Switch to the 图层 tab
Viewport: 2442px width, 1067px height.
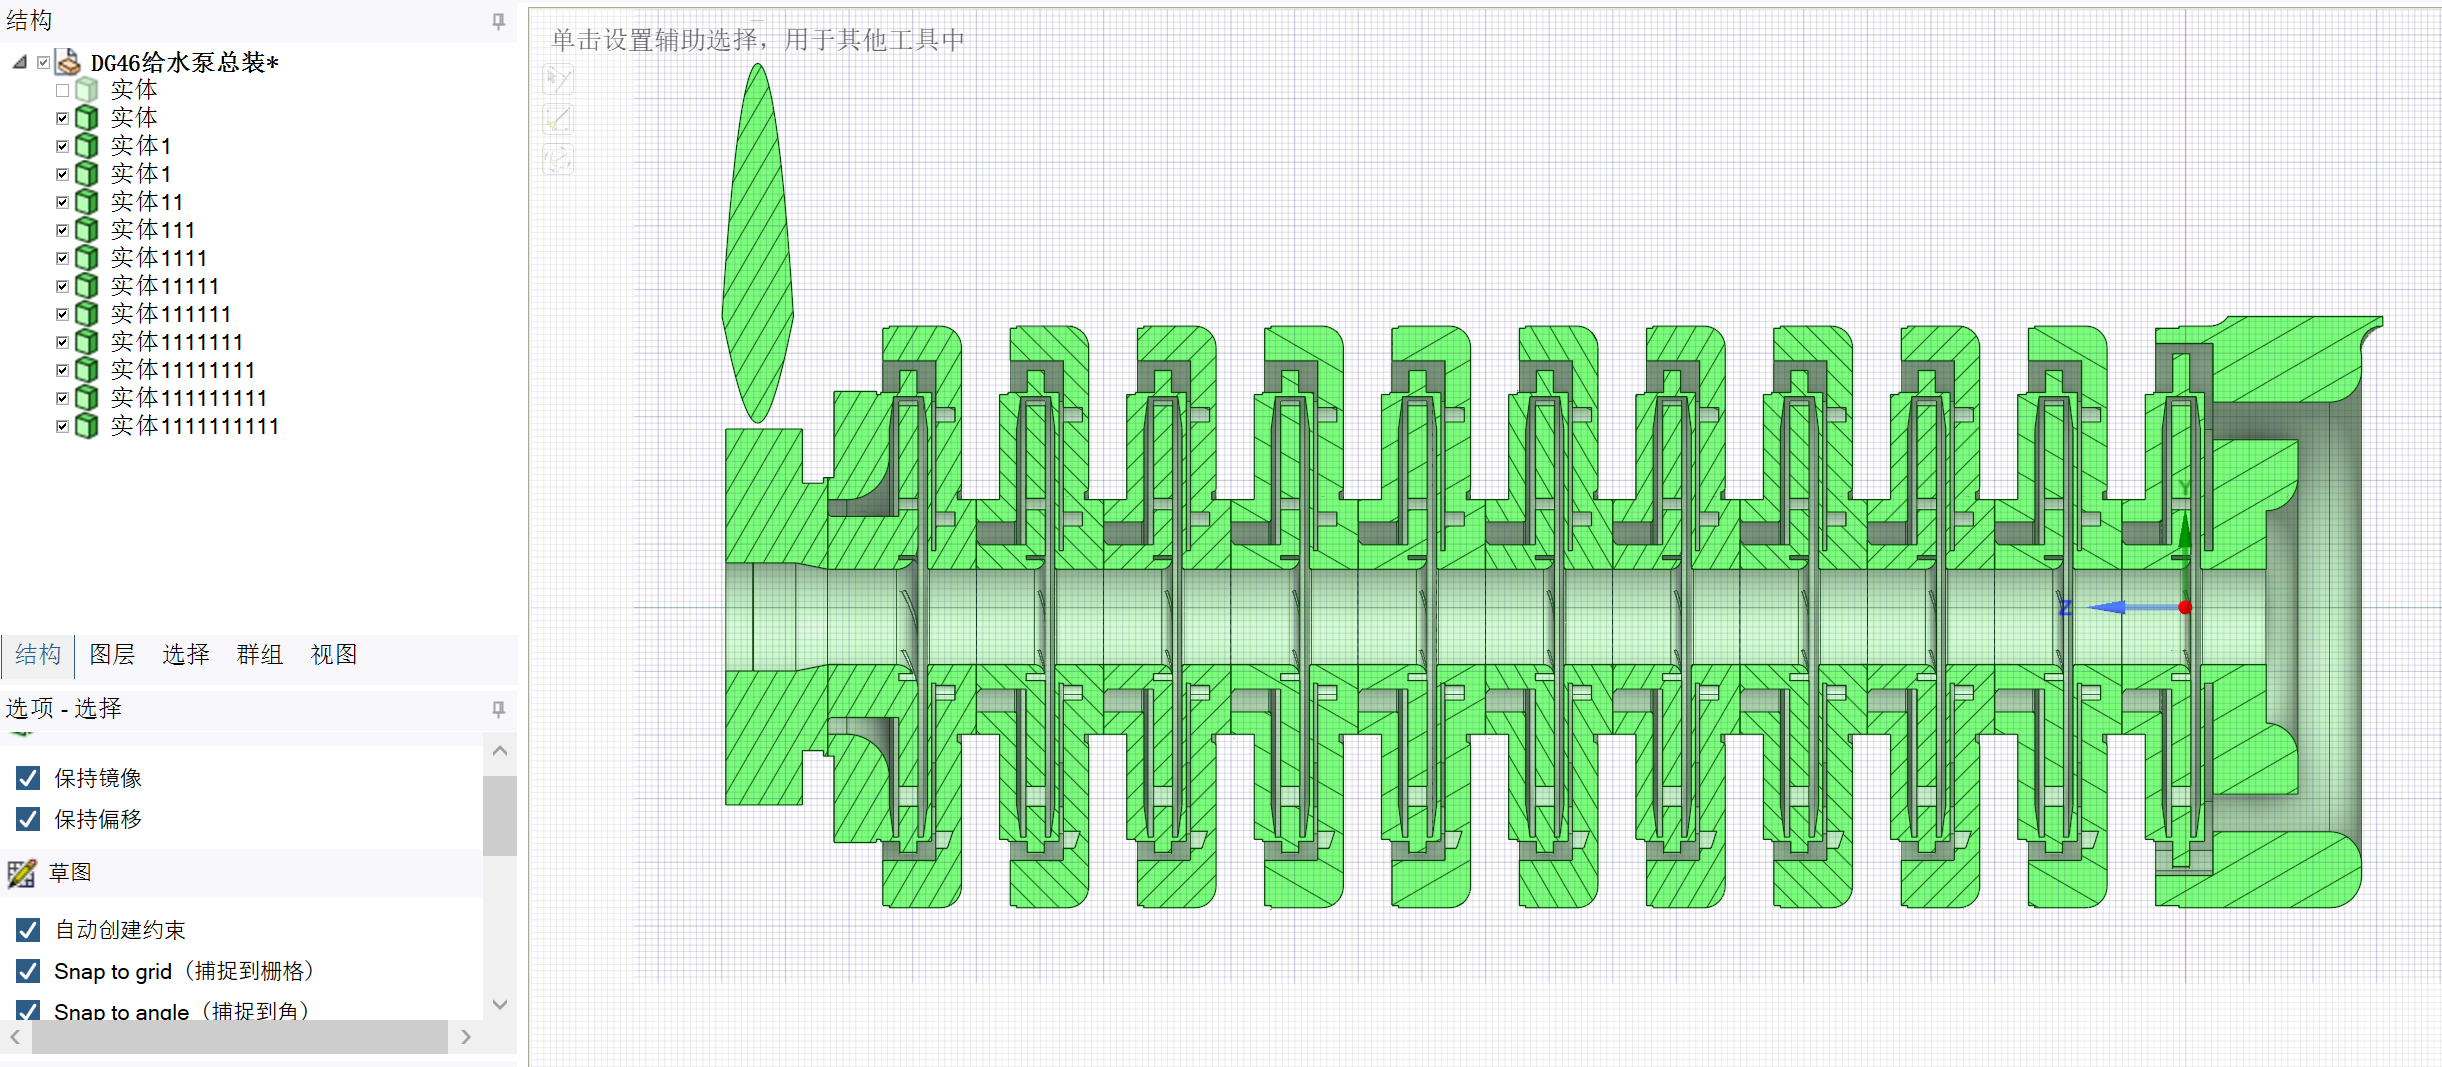(x=112, y=655)
